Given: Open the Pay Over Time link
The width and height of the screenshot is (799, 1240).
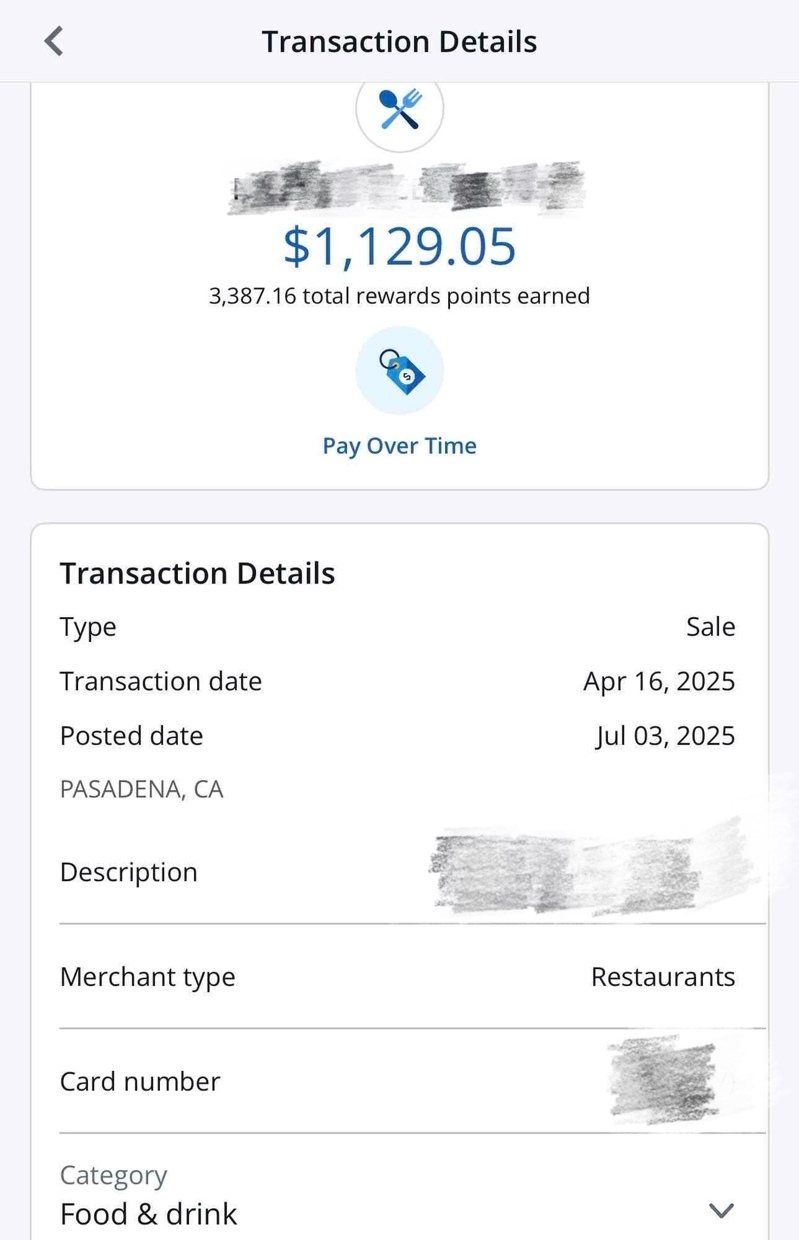Looking at the screenshot, I should (400, 446).
